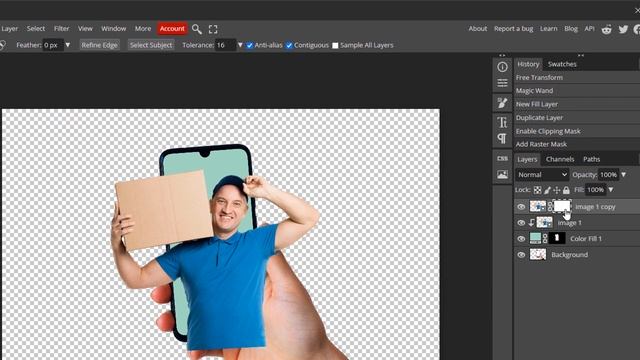The width and height of the screenshot is (640, 360).
Task: Open the Normal blend mode dropdown
Action: [x=542, y=175]
